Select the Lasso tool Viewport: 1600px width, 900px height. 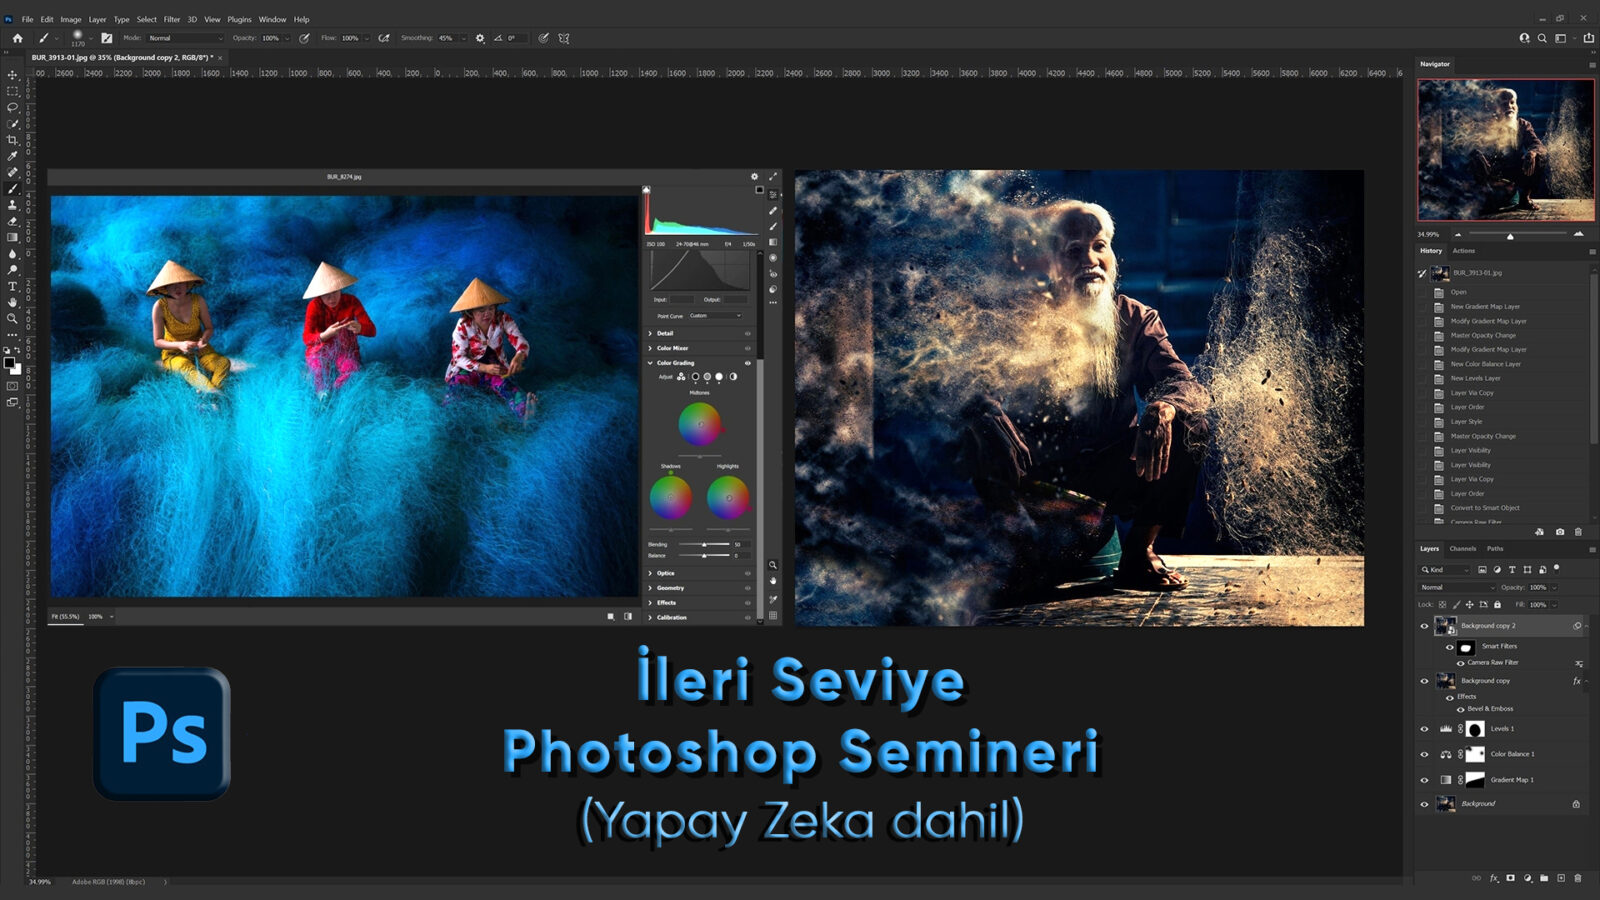click(13, 107)
